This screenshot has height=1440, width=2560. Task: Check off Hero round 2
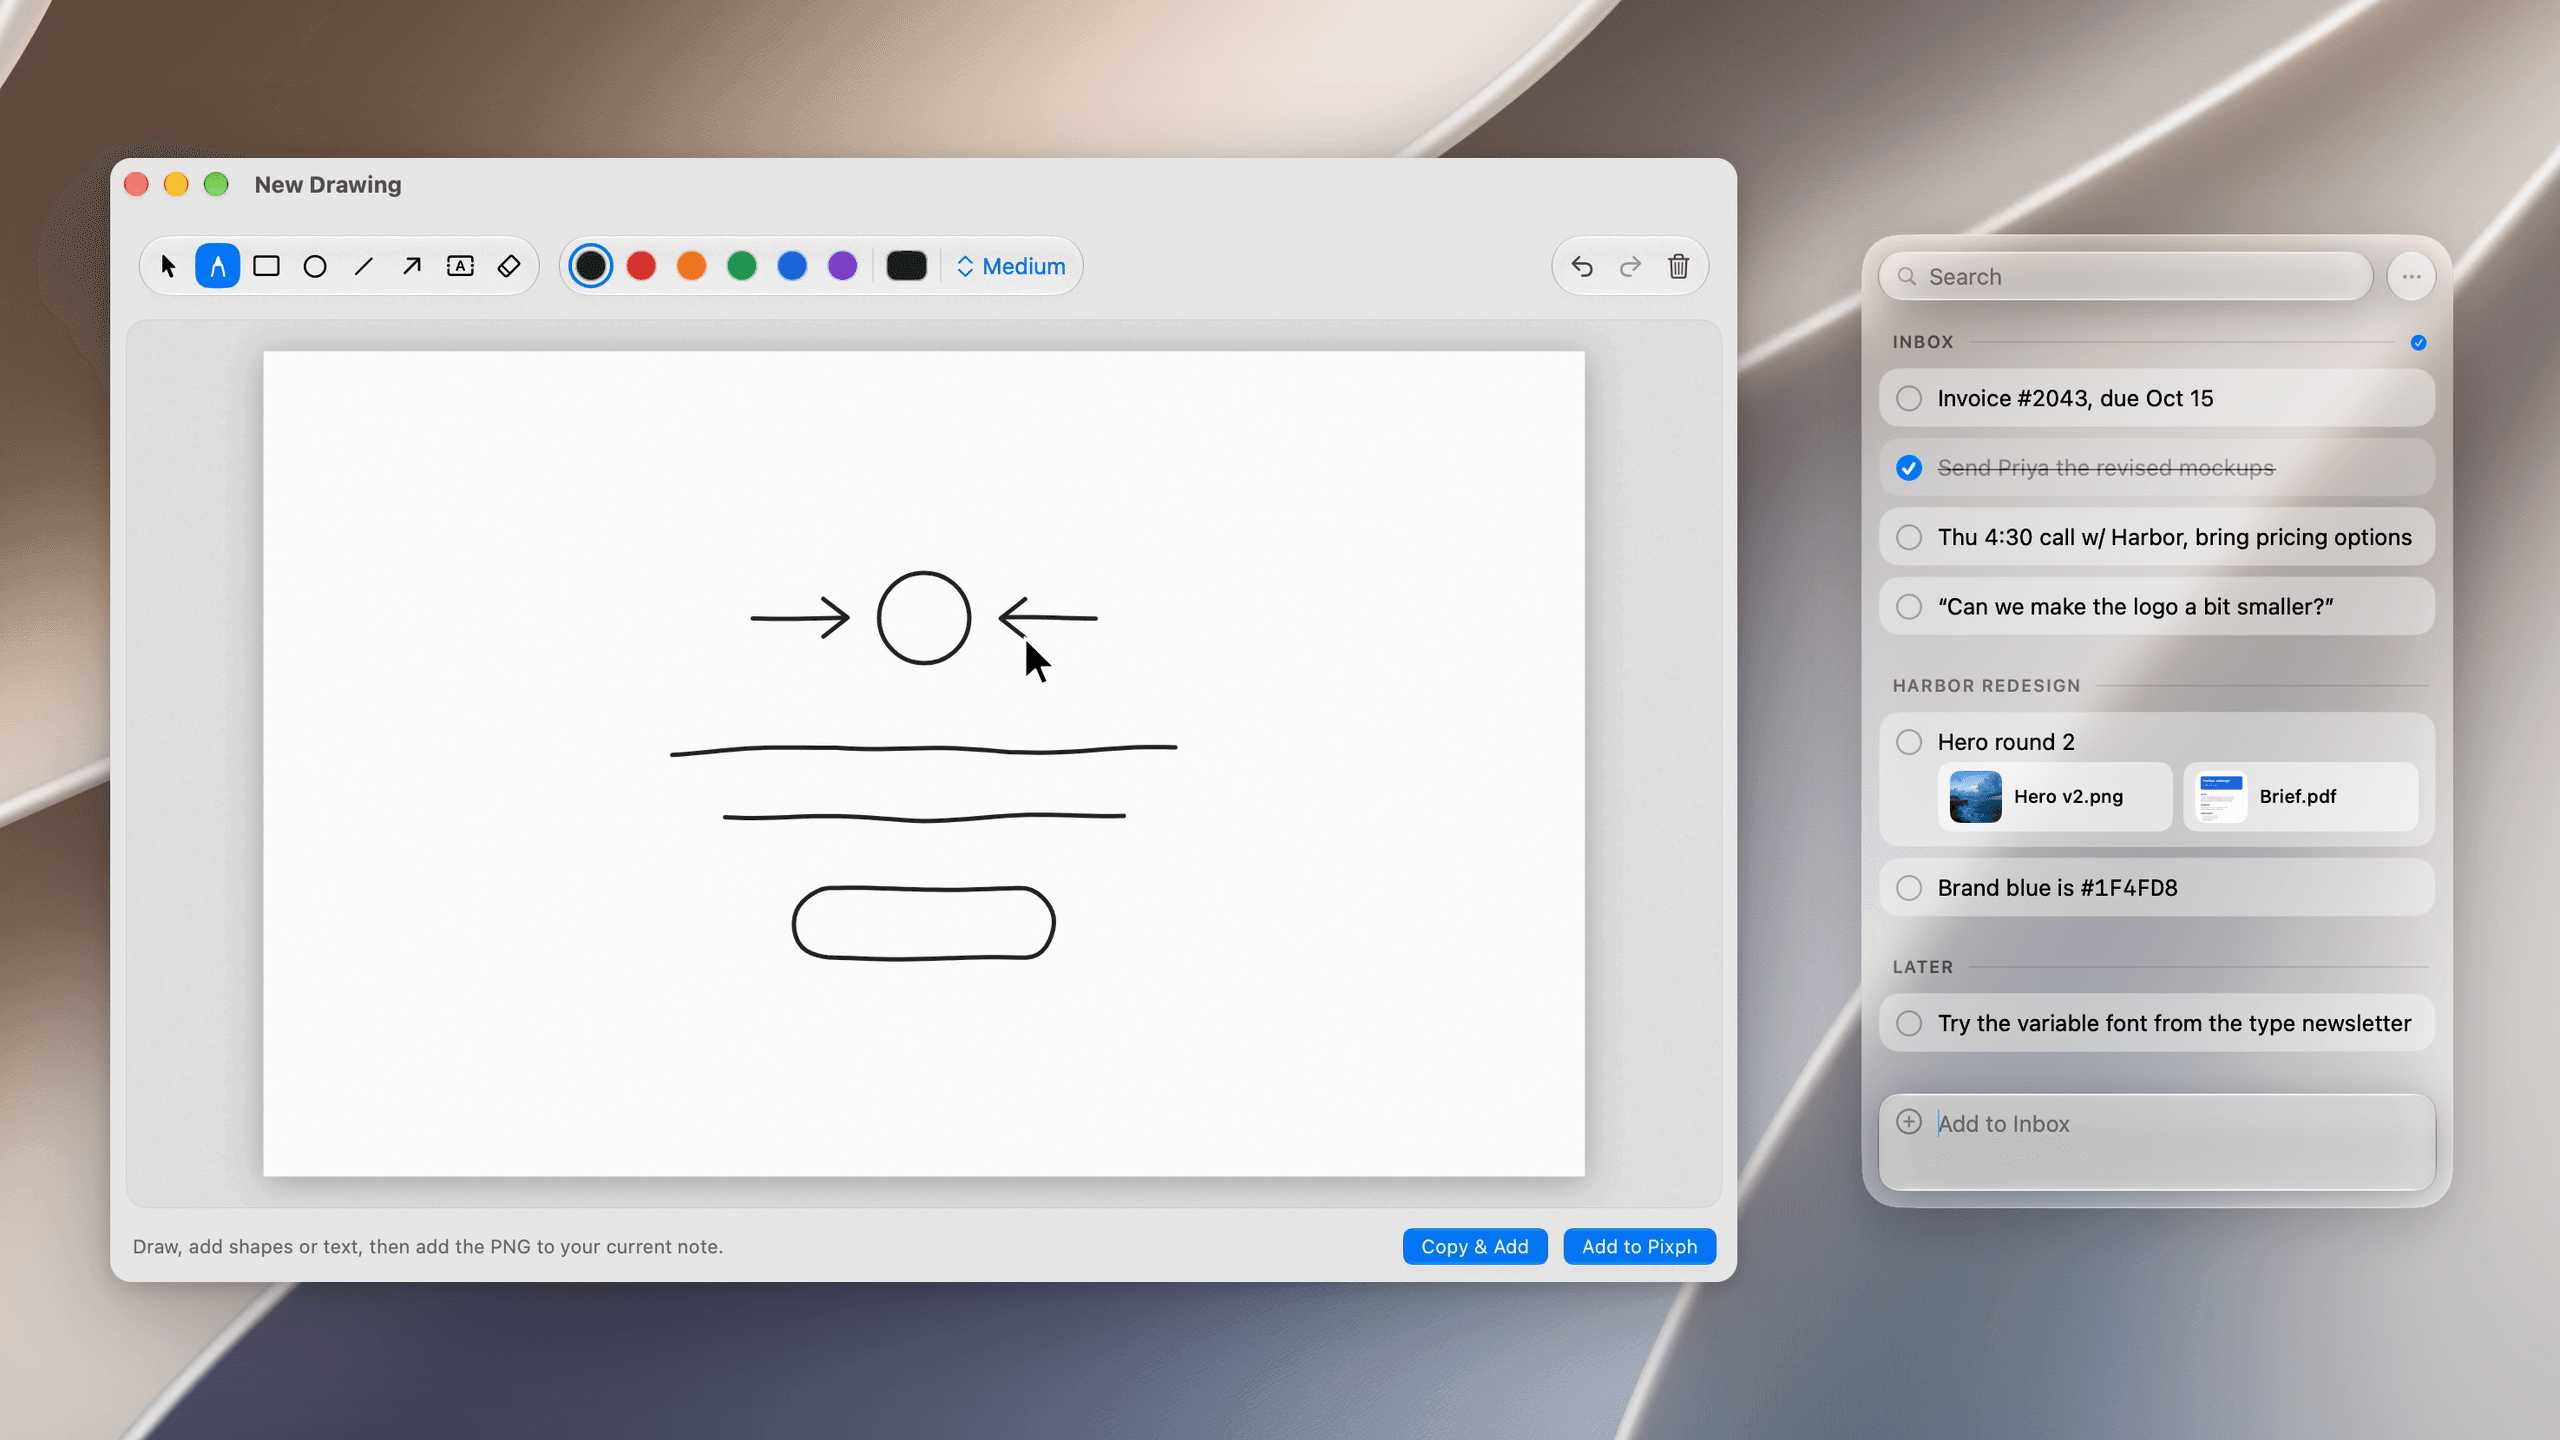tap(1909, 742)
